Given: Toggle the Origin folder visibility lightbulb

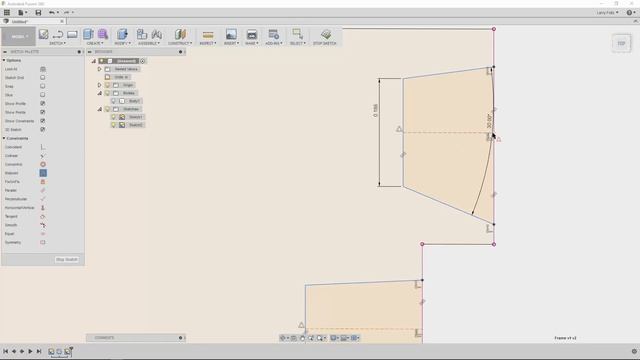Looking at the screenshot, I should (x=108, y=85).
